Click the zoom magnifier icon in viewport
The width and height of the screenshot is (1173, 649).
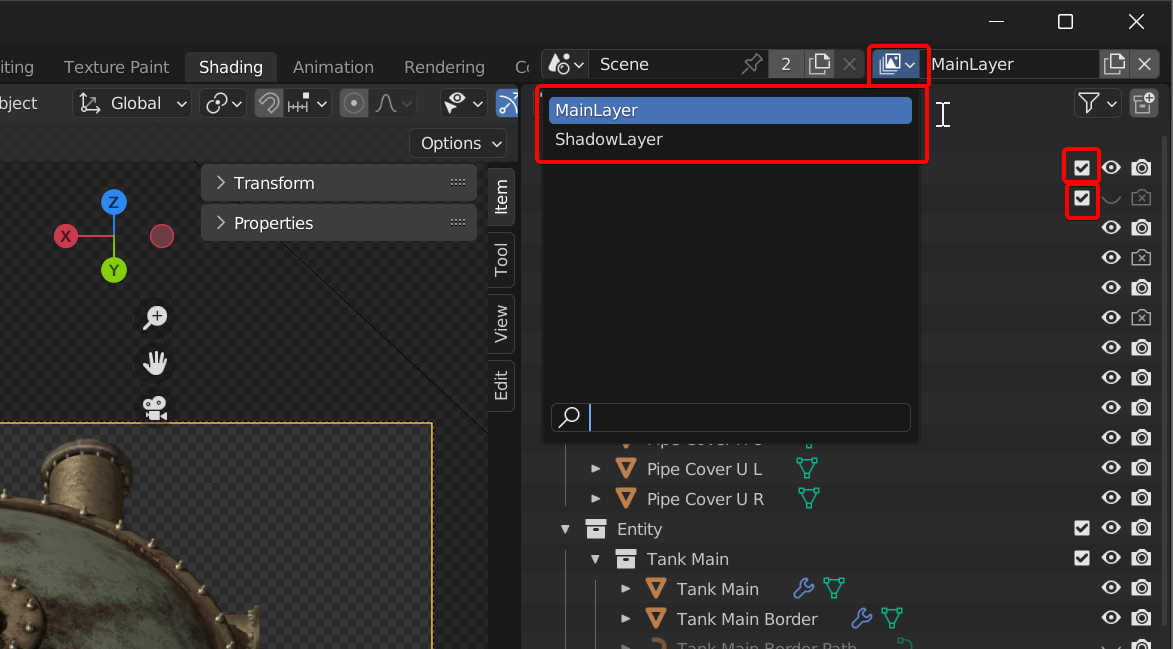[x=155, y=318]
